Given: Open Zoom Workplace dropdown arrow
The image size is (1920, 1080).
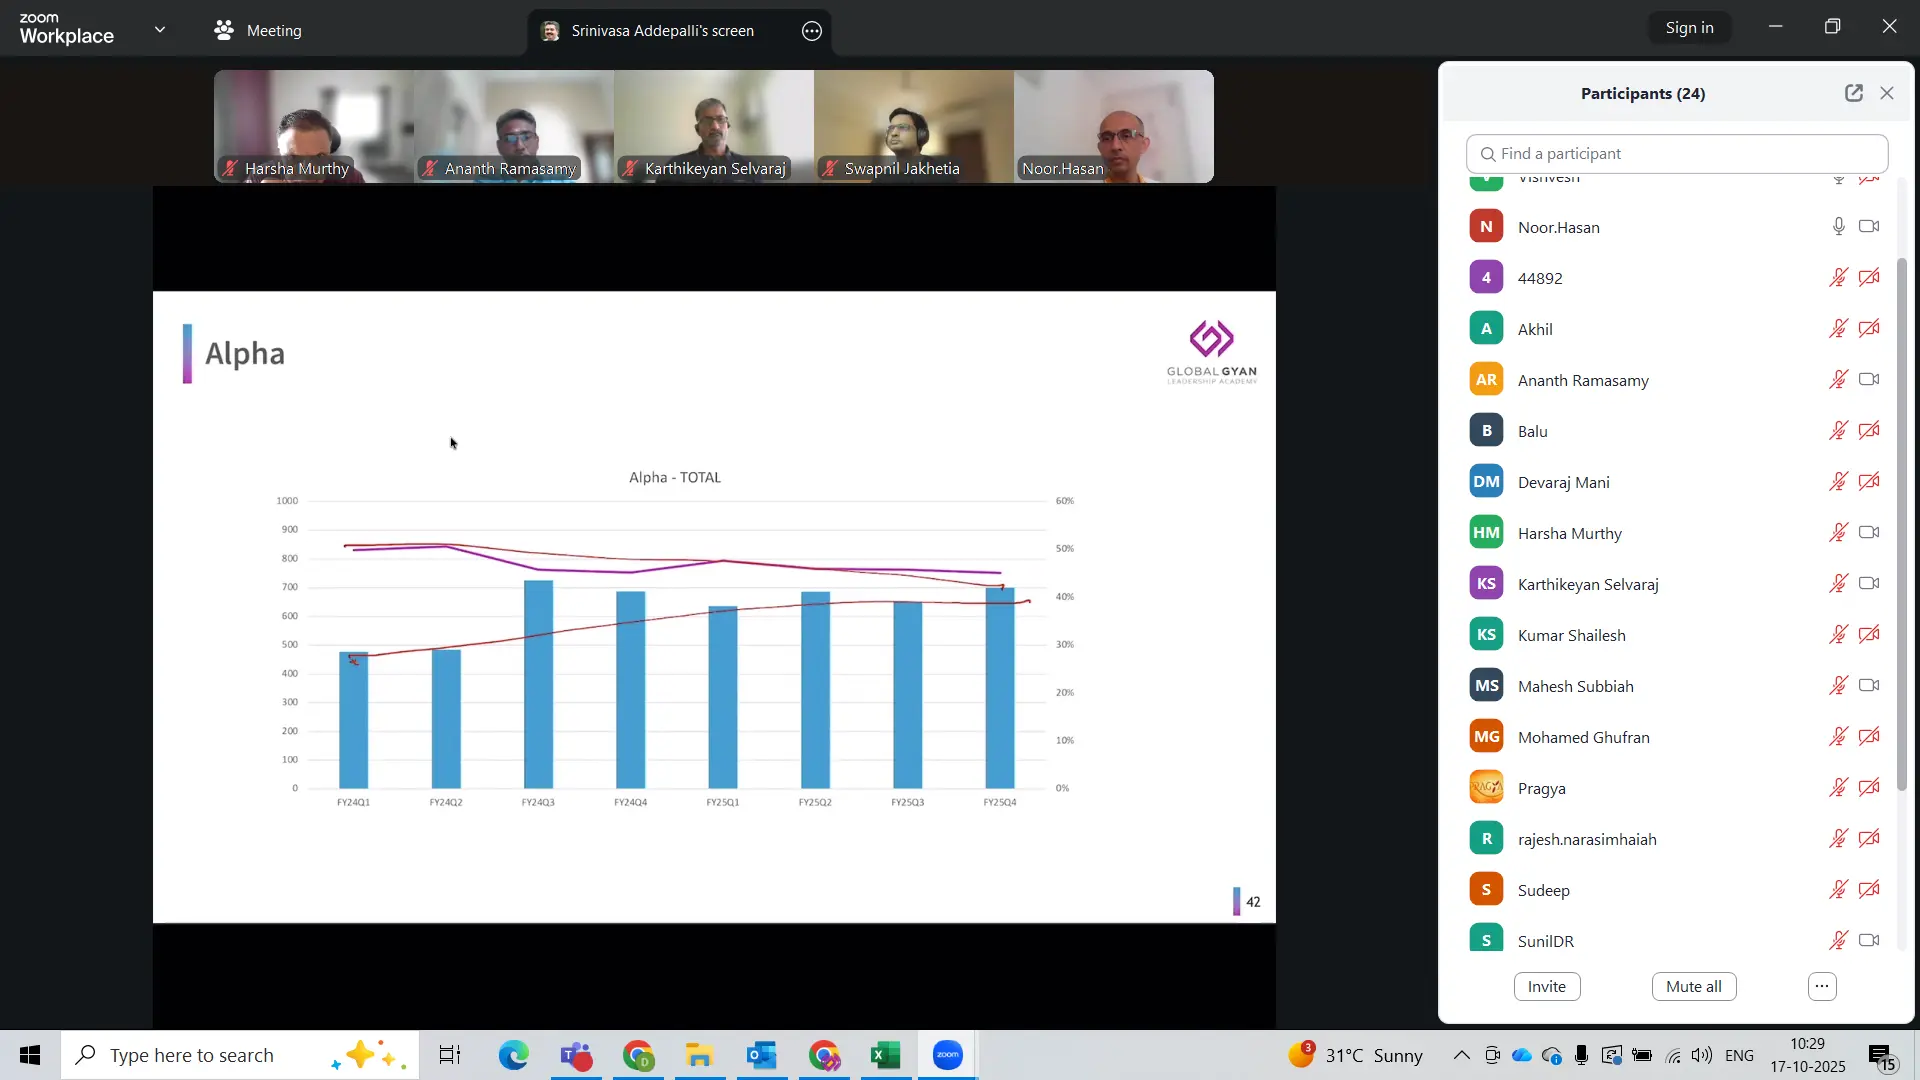Looking at the screenshot, I should point(160,30).
